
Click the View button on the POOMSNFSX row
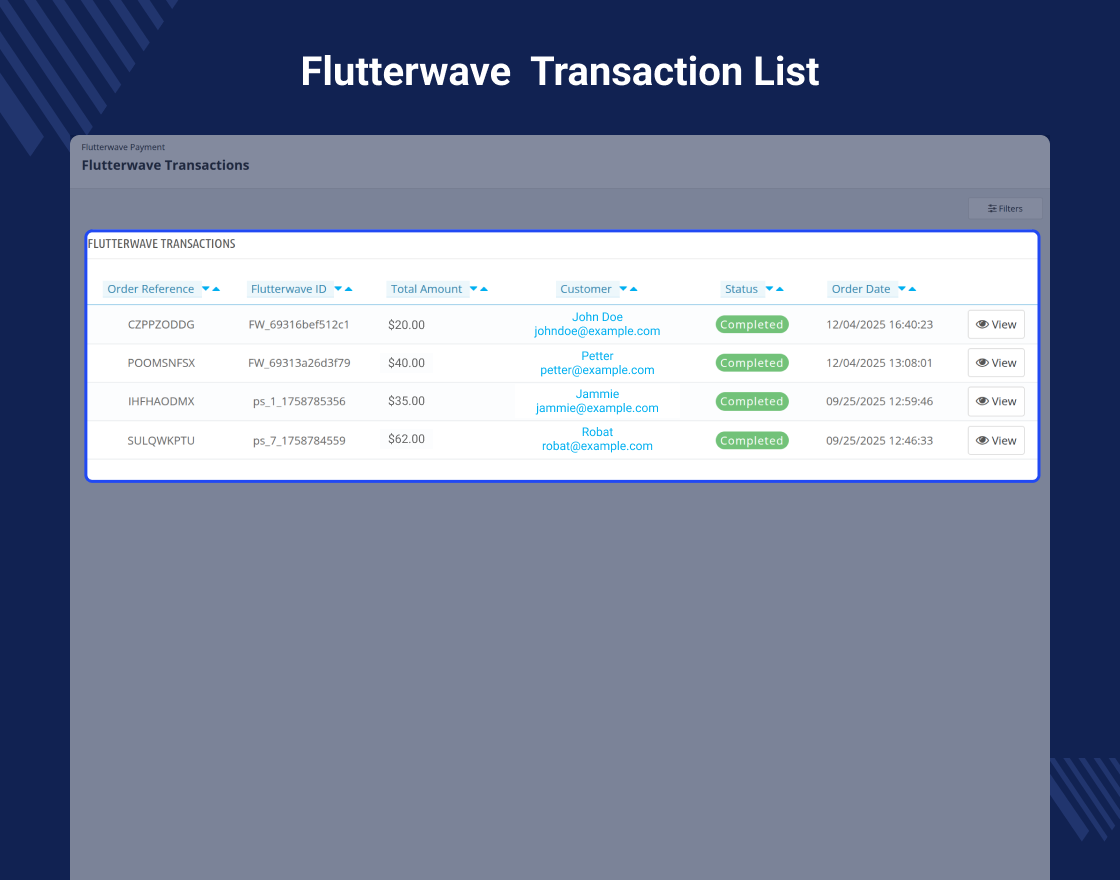coord(996,362)
